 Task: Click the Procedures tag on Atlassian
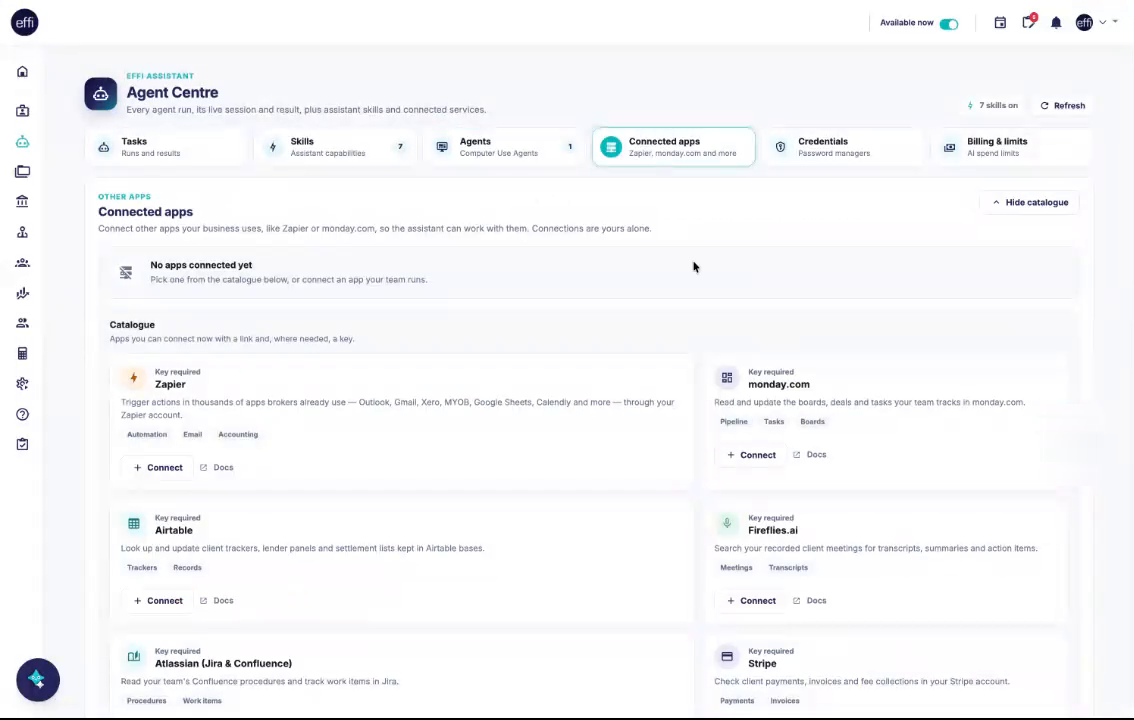[146, 700]
